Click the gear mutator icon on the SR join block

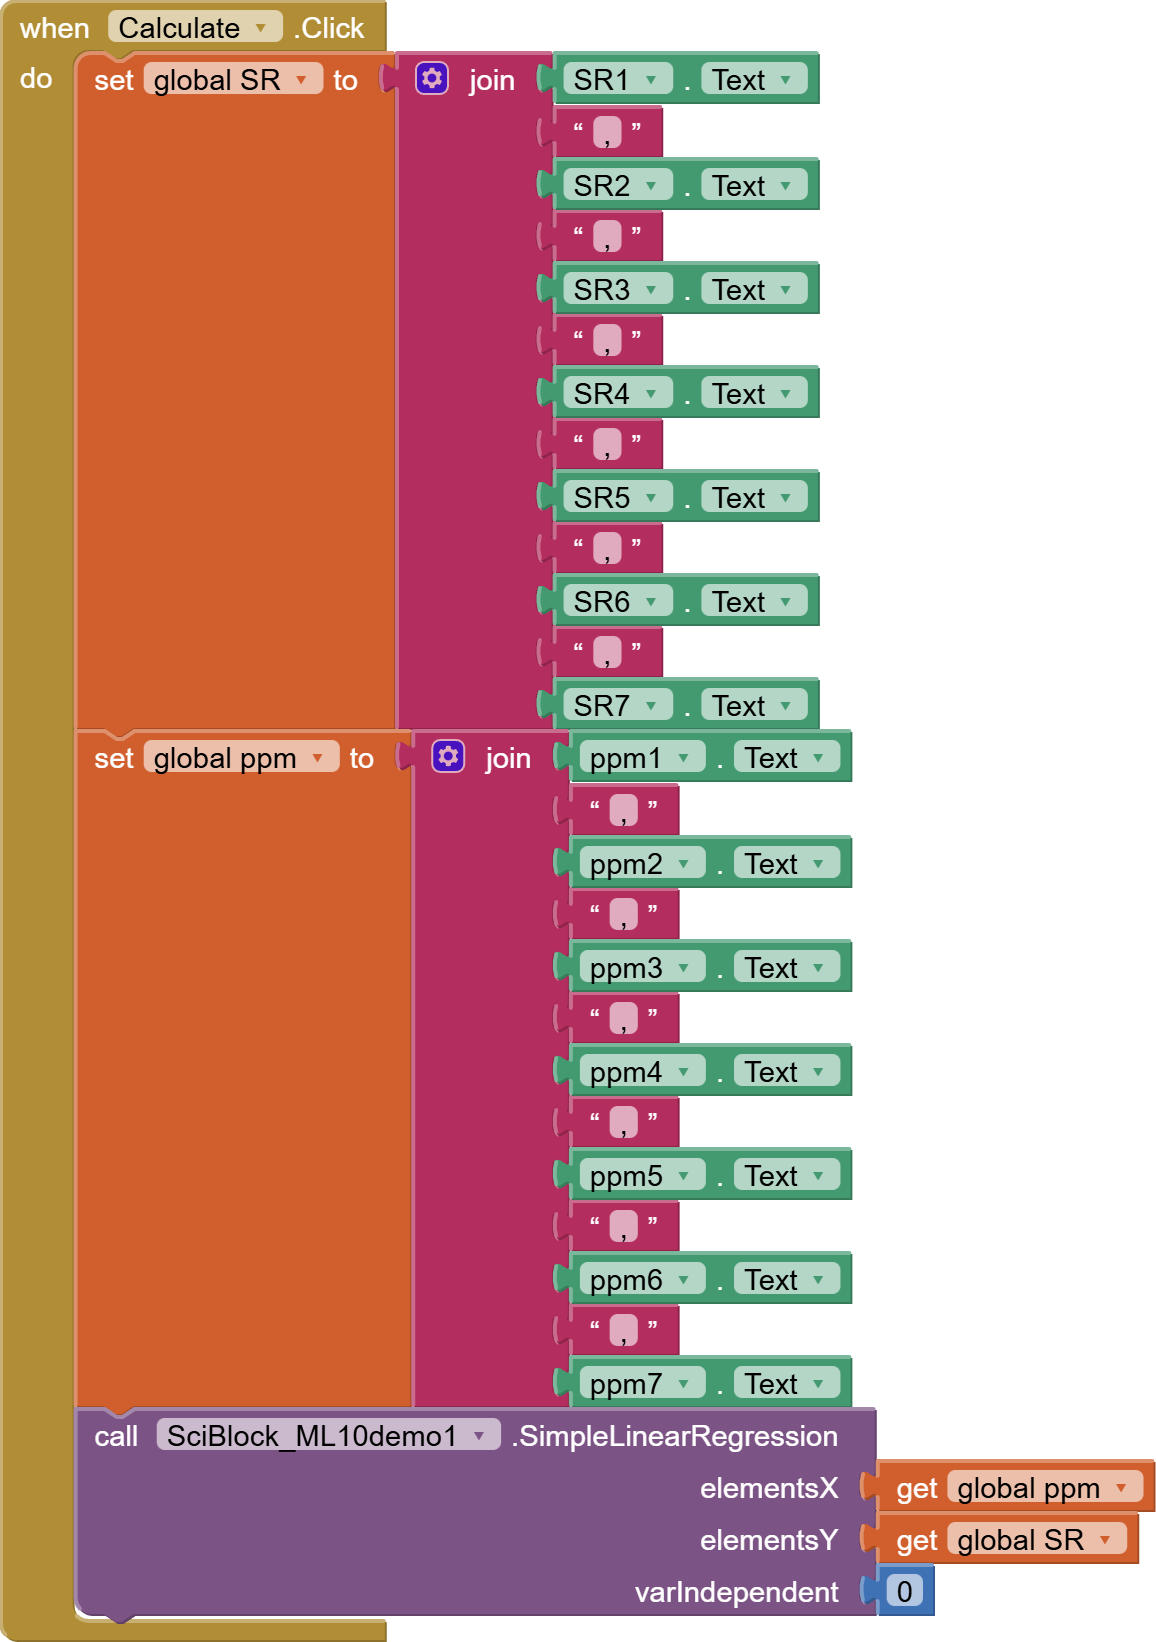432,78
